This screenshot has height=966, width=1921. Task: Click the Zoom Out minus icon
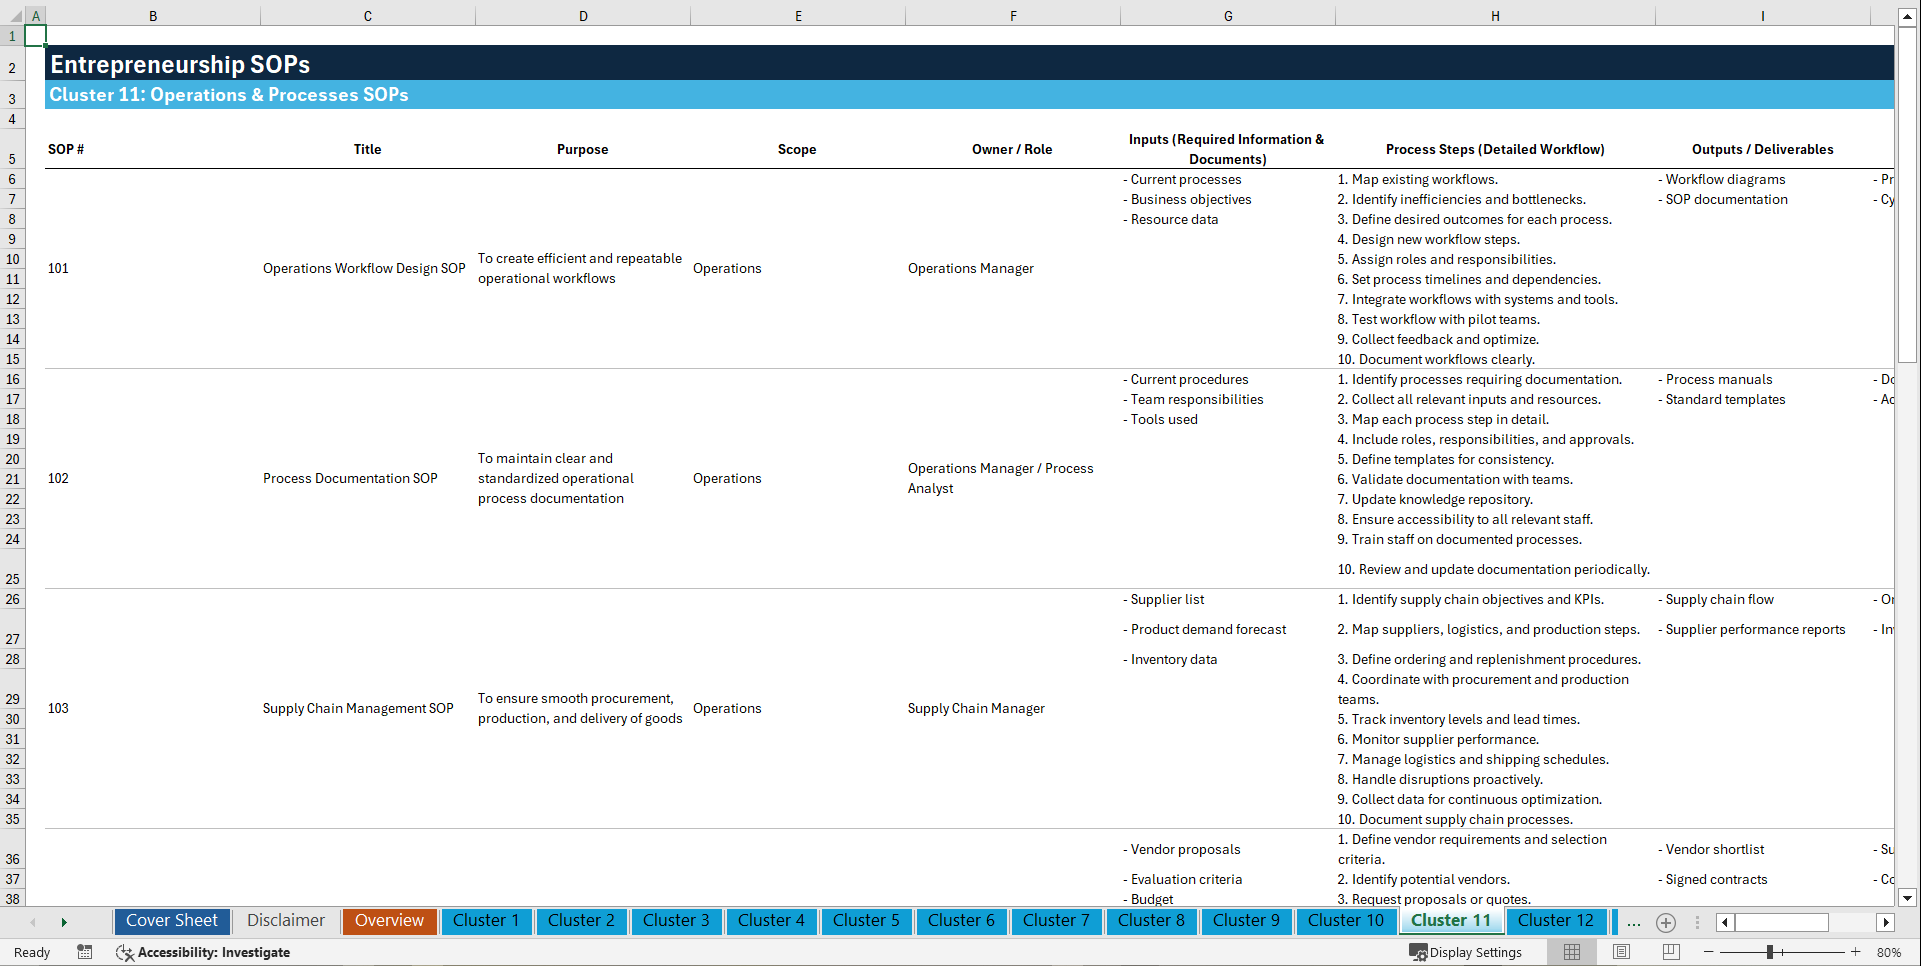pos(1709,952)
